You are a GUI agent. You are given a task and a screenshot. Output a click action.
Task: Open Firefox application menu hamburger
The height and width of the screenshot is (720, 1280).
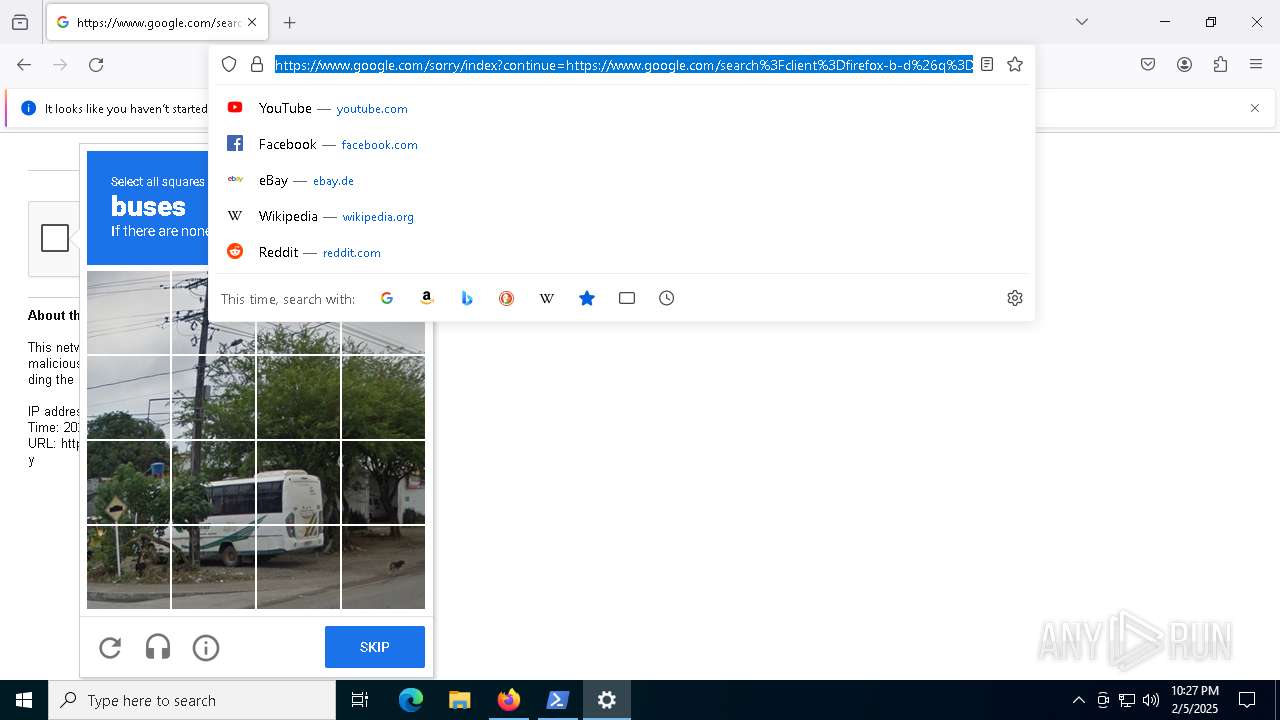(1256, 64)
